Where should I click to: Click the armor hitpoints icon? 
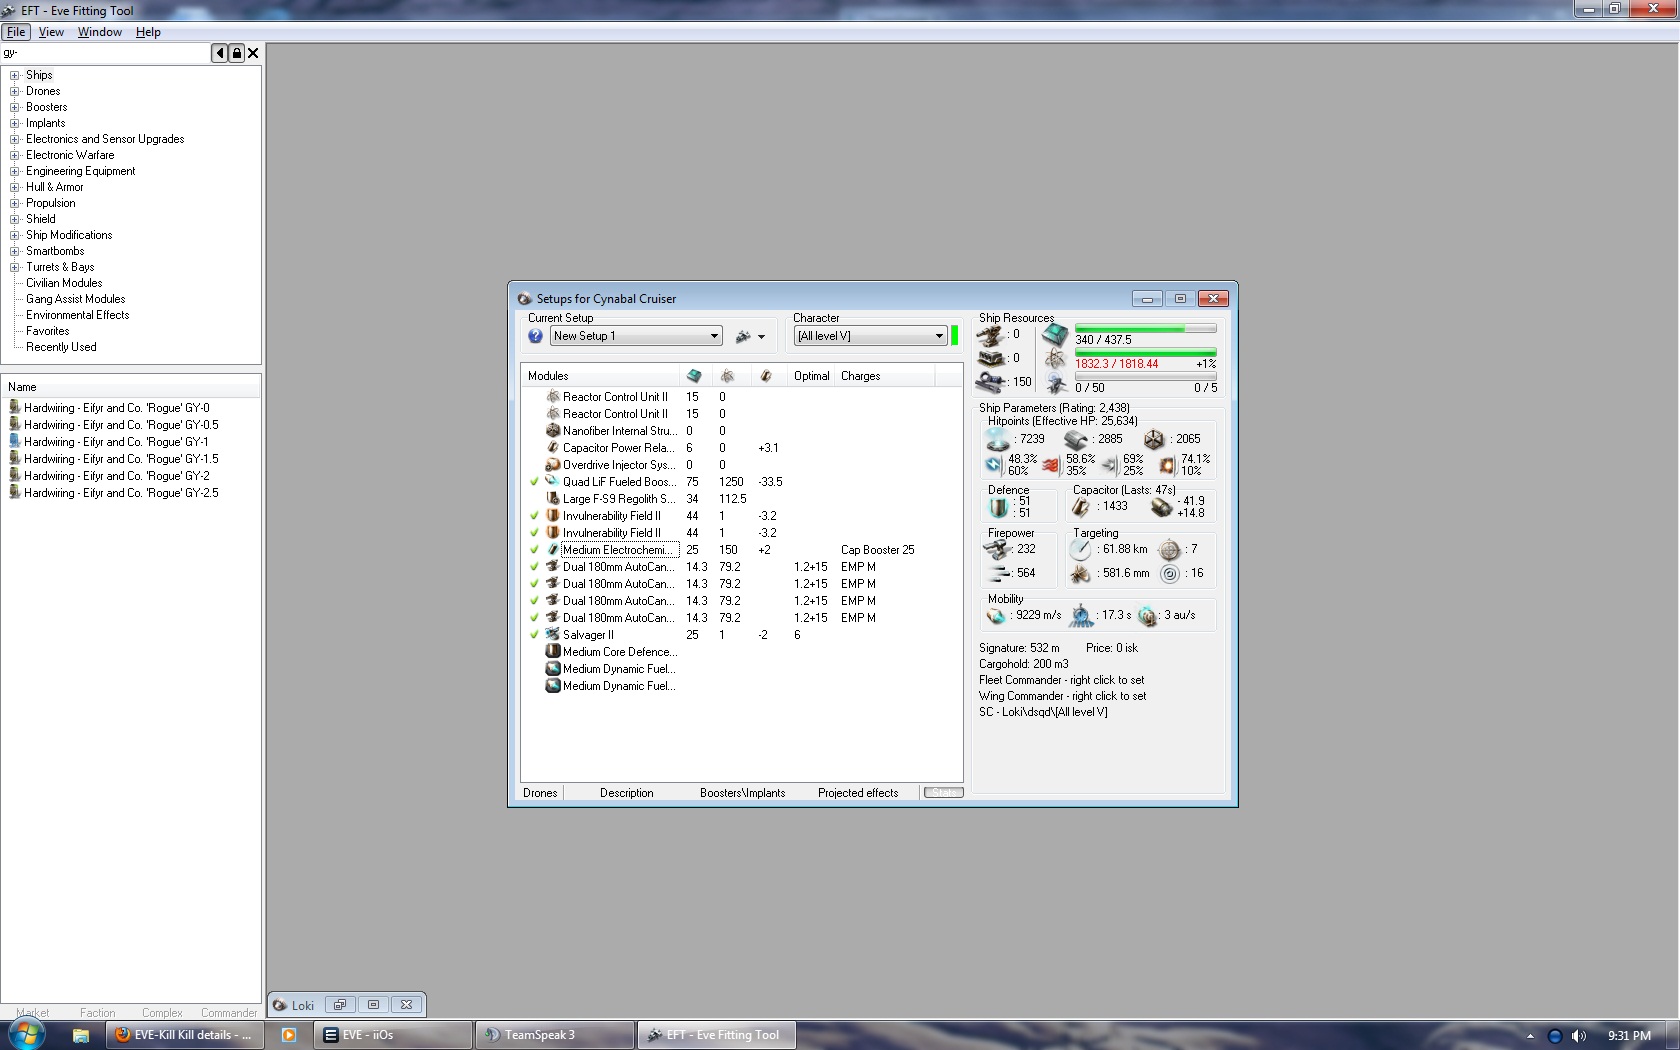click(x=1076, y=440)
